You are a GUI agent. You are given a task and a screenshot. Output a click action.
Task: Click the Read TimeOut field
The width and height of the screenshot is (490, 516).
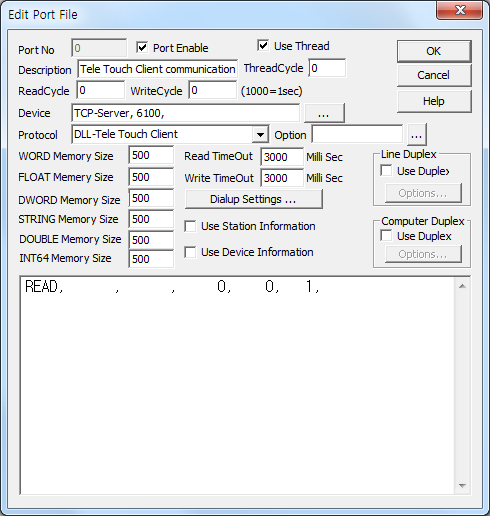tap(282, 157)
